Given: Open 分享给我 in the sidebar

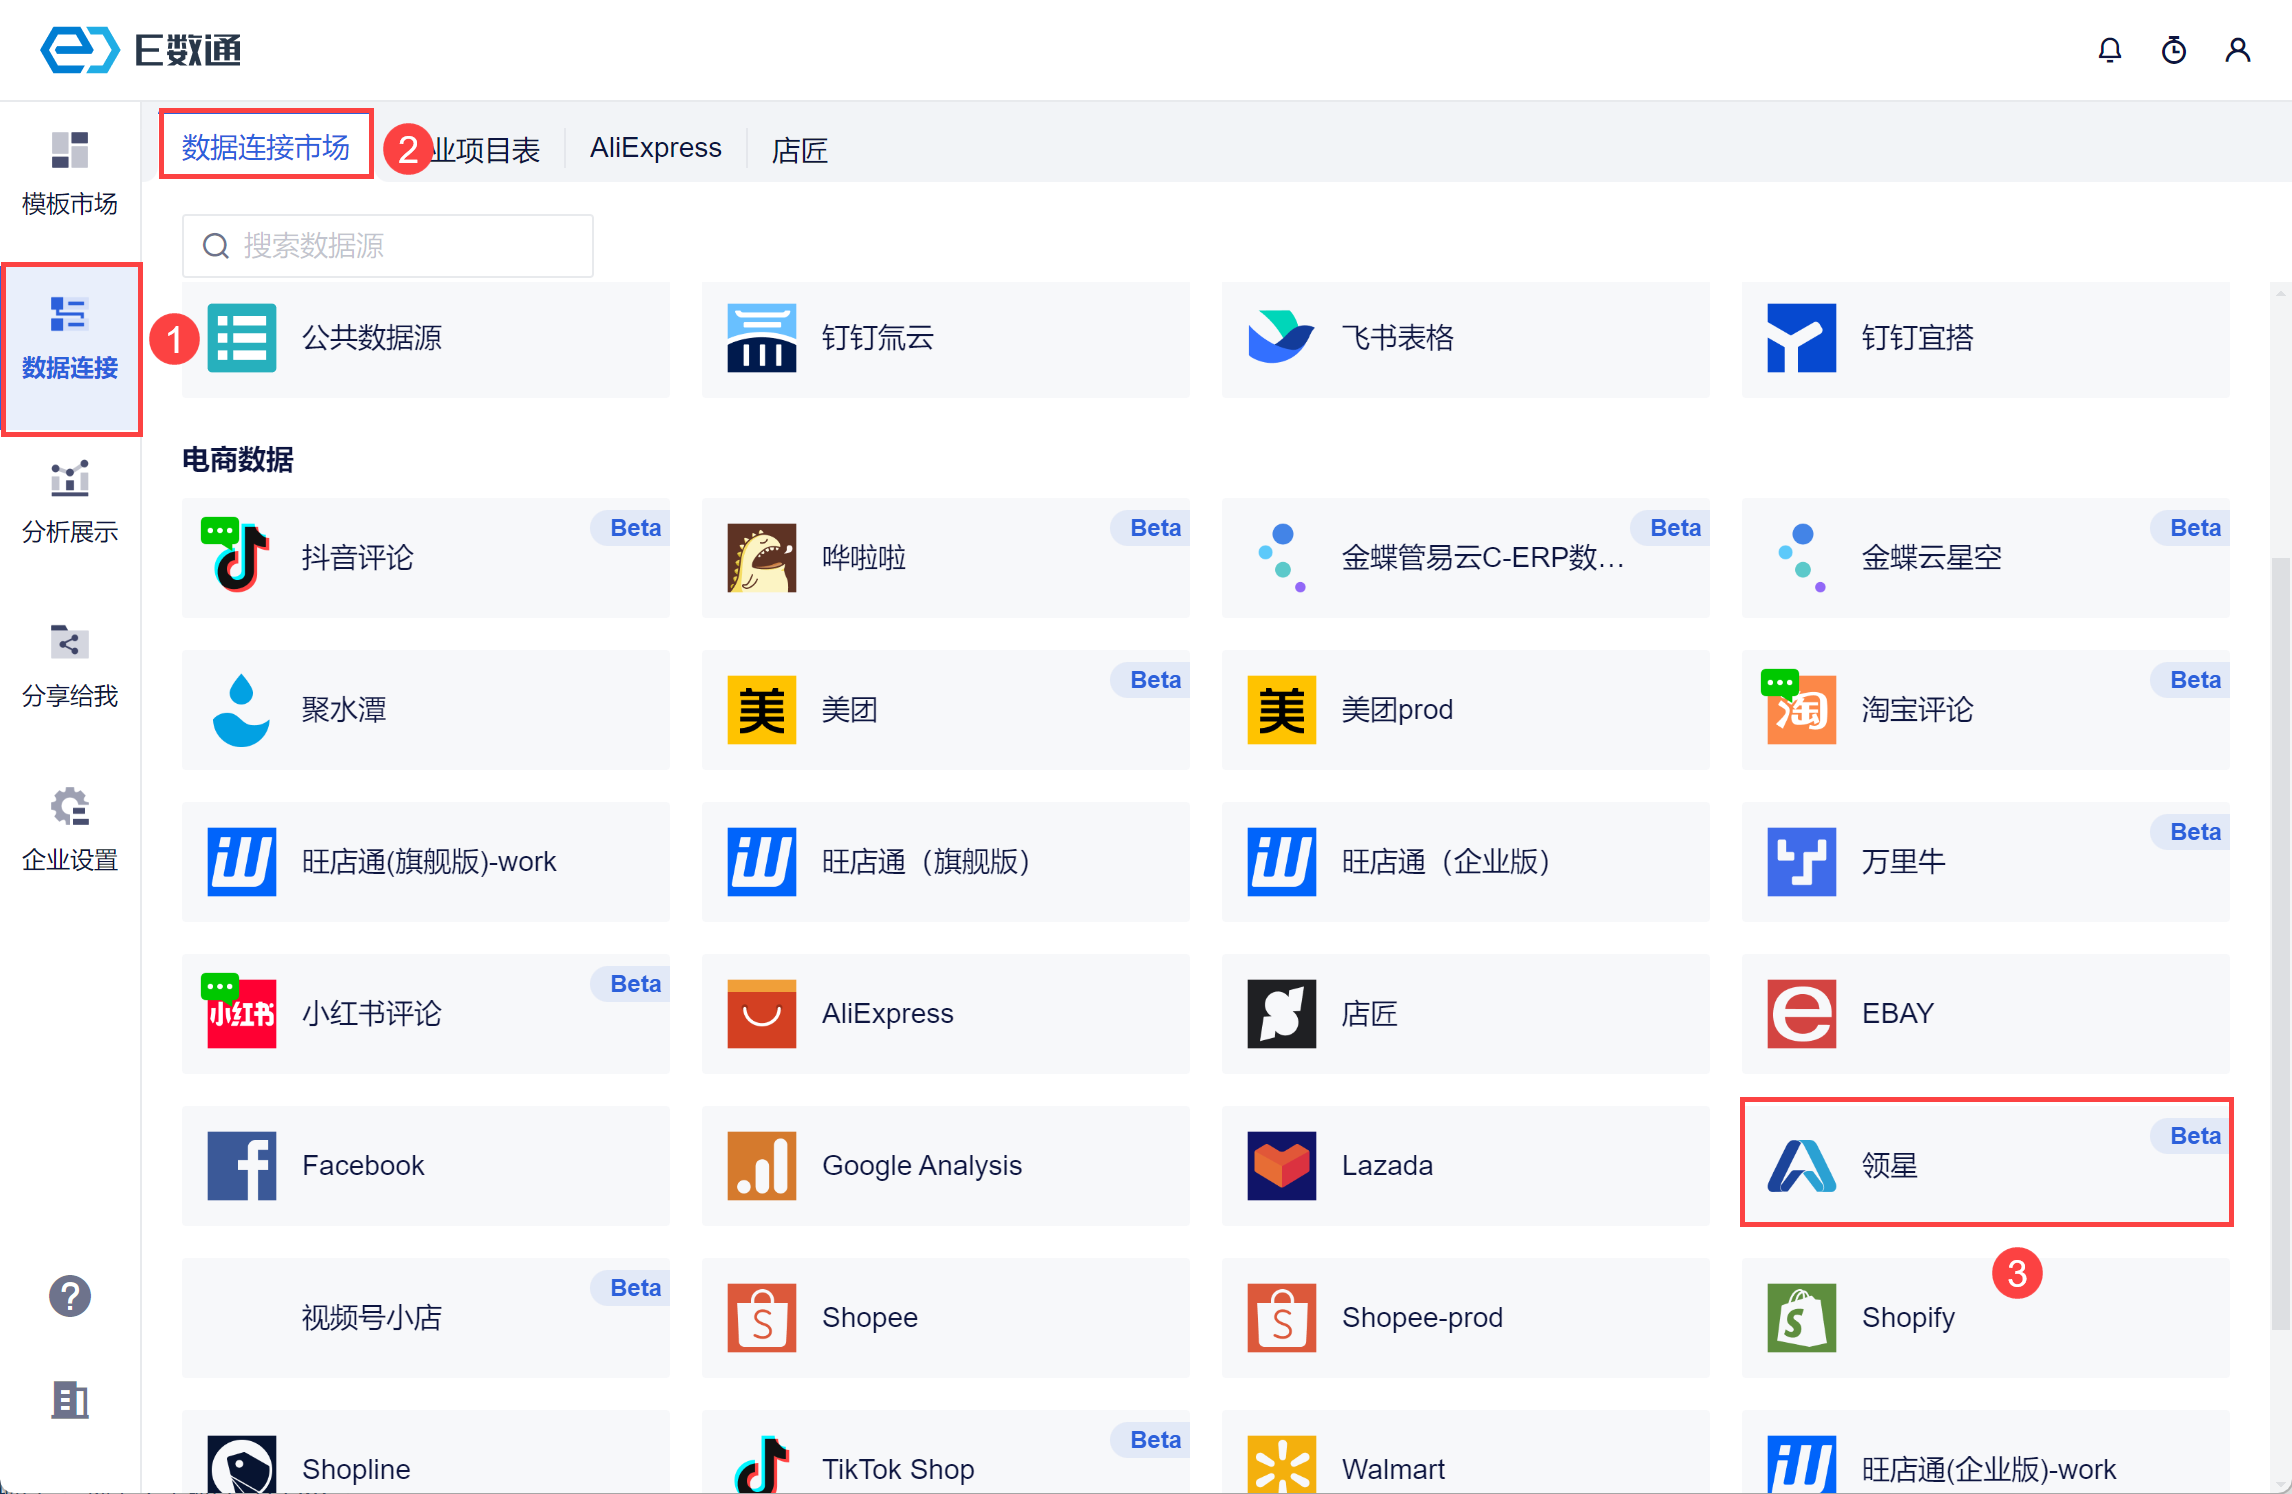Looking at the screenshot, I should [70, 666].
